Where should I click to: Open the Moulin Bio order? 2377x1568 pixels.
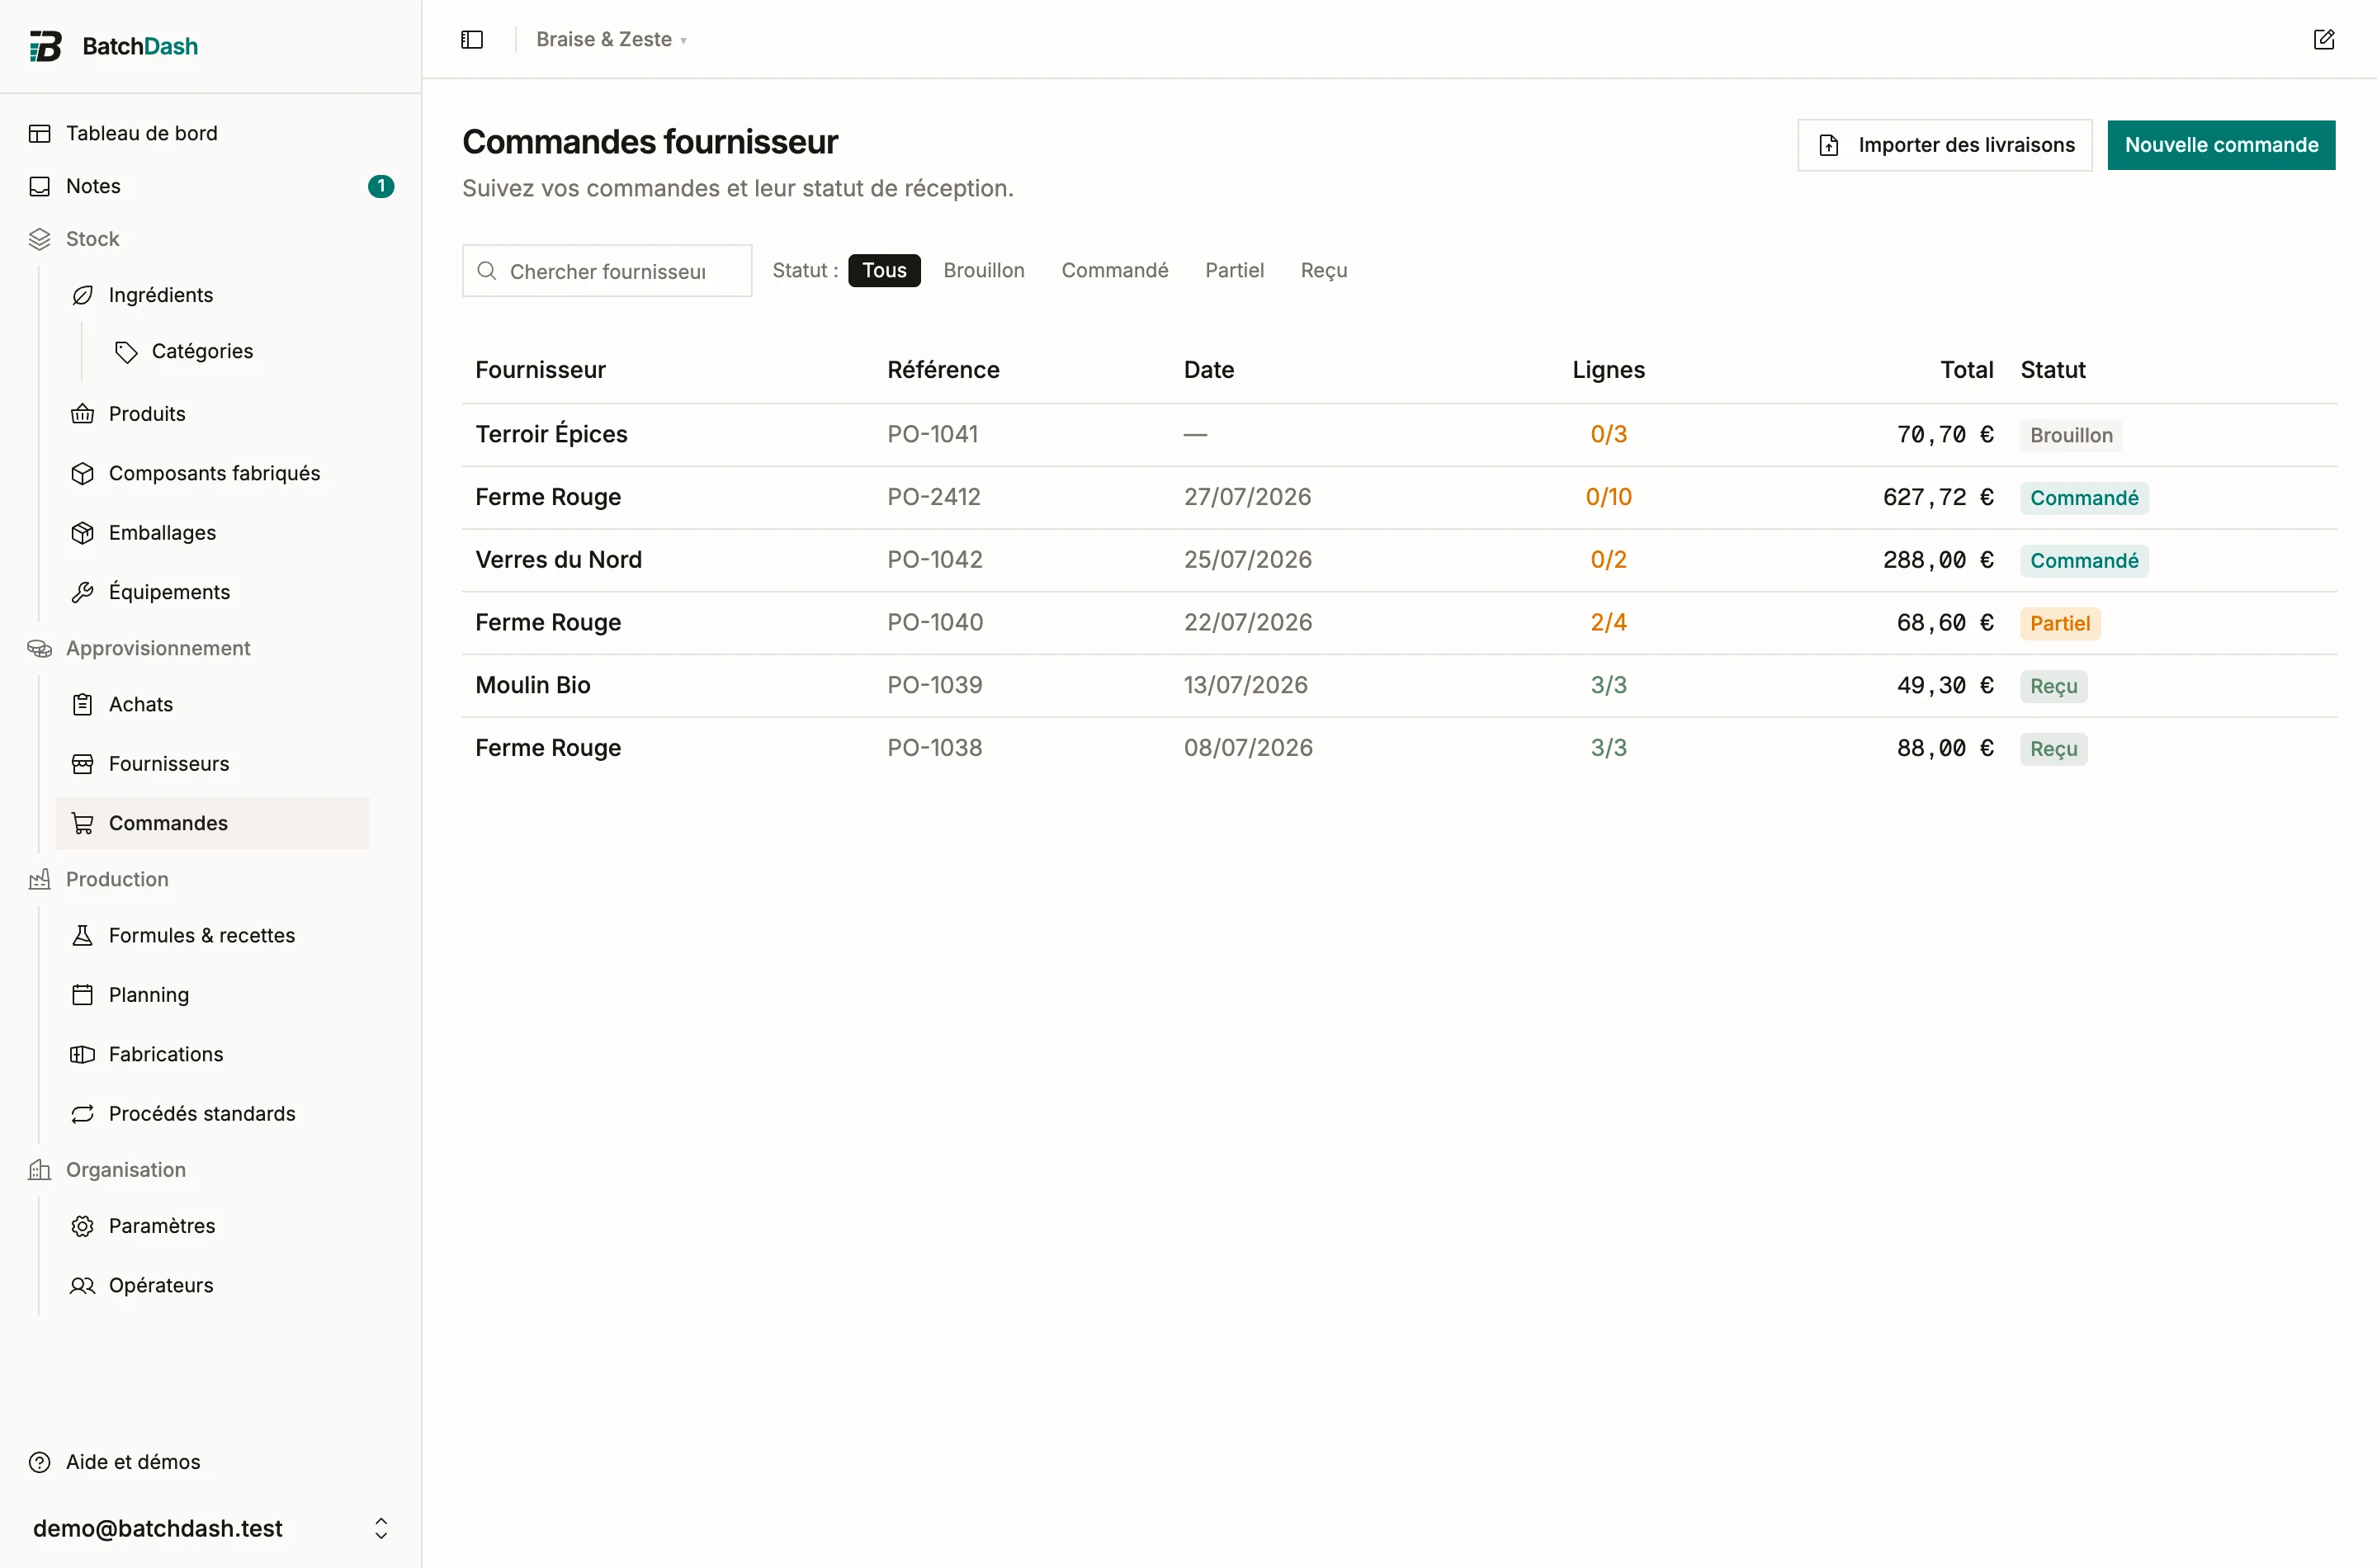click(x=1399, y=685)
